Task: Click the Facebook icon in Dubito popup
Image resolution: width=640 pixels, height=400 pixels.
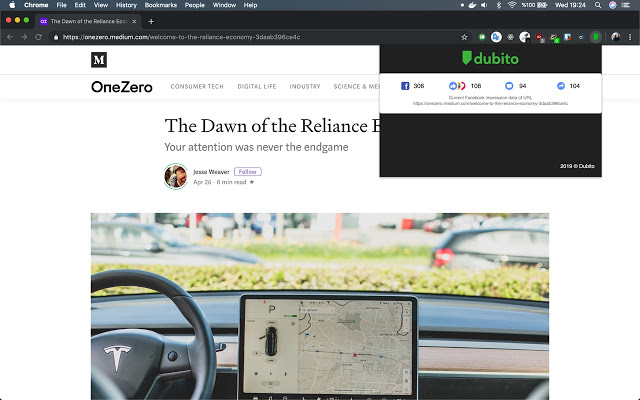Action: click(405, 86)
